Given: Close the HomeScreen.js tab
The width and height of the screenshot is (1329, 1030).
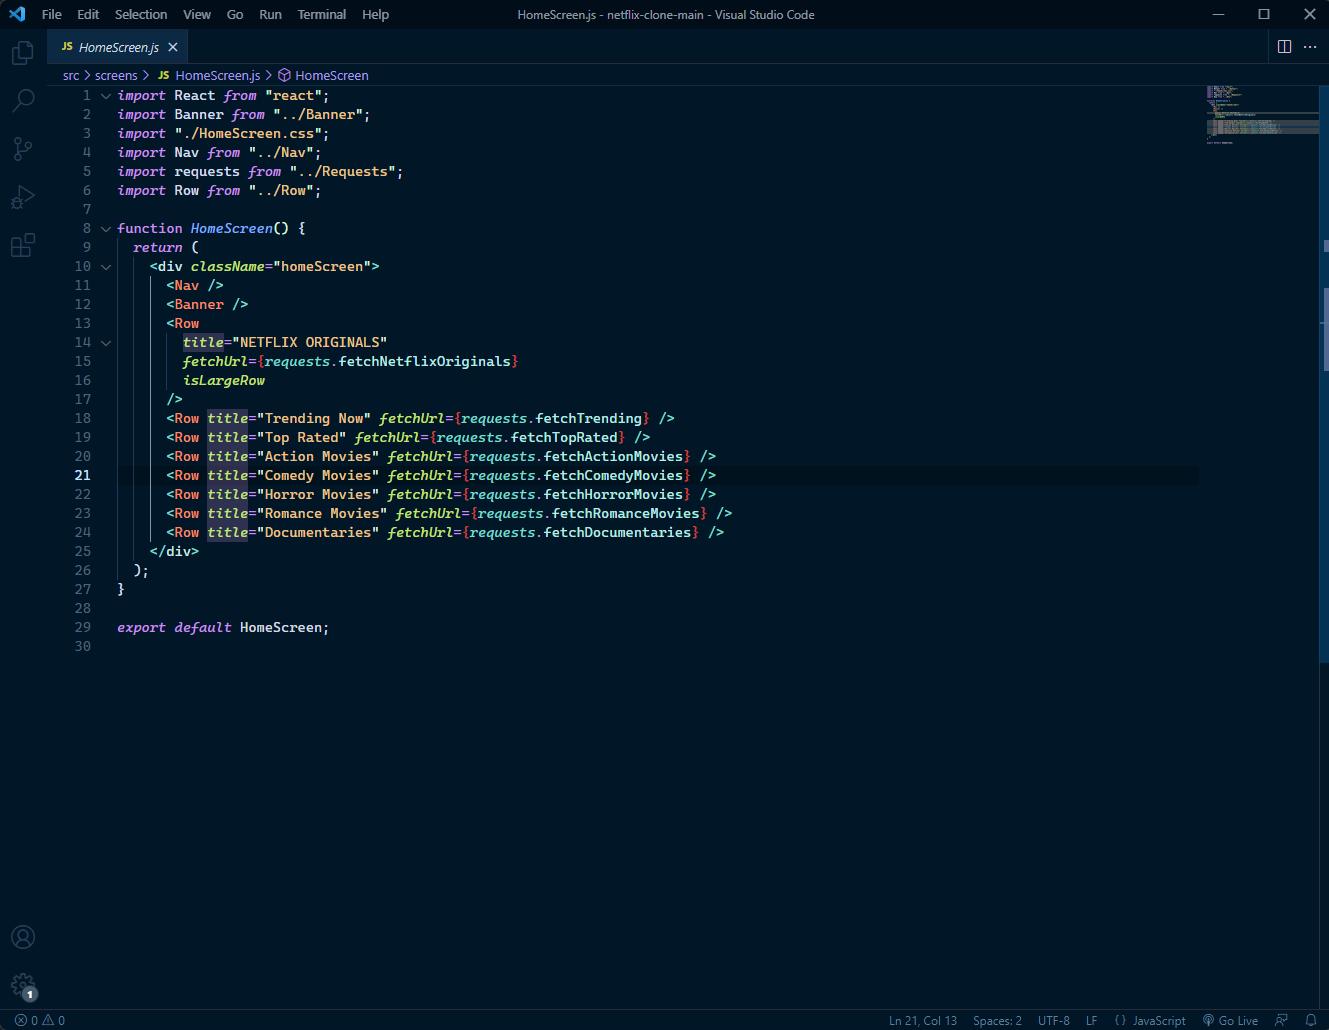Looking at the screenshot, I should point(173,47).
